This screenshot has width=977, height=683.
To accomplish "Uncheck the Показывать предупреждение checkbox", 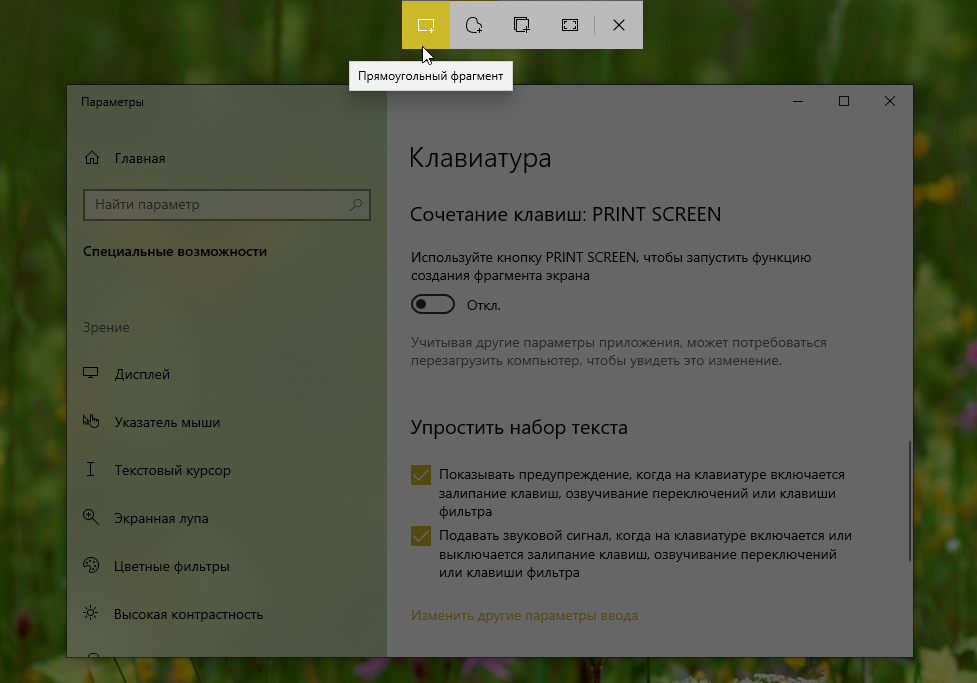I will click(421, 475).
